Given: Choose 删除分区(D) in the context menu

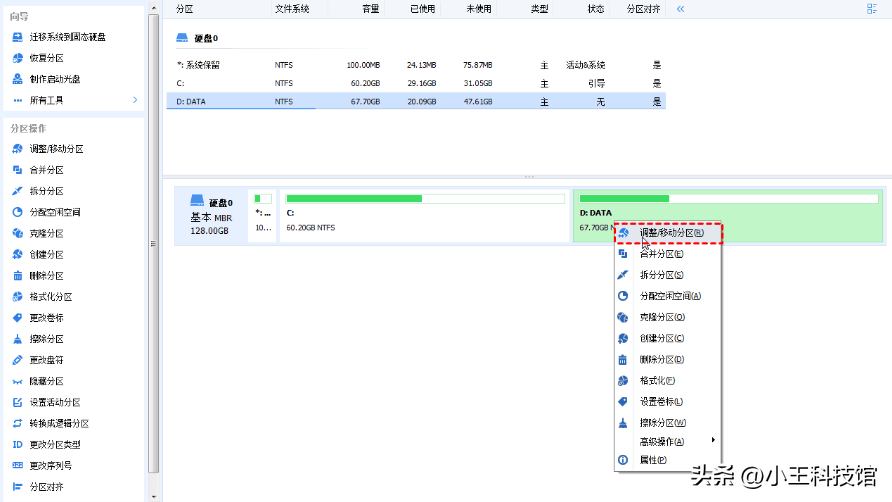Looking at the screenshot, I should coord(668,360).
